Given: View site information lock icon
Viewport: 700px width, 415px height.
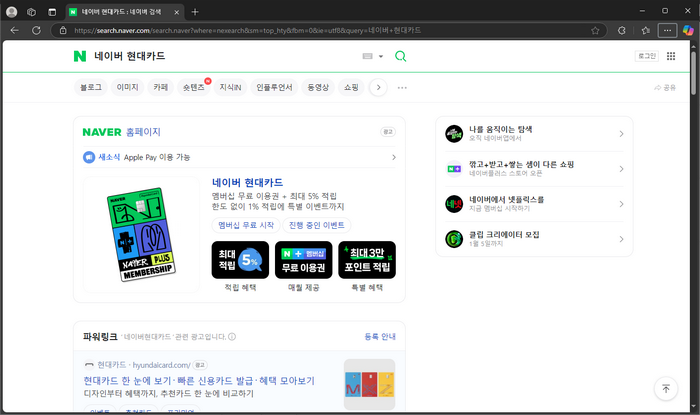Looking at the screenshot, I should coord(63,30).
